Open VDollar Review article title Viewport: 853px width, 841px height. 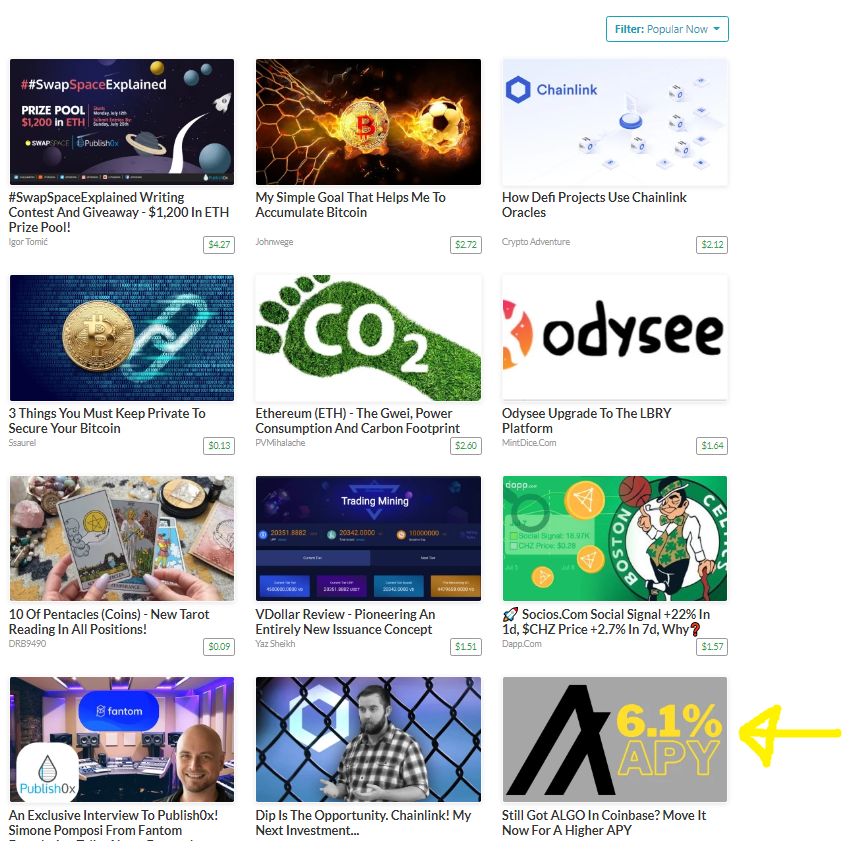(345, 621)
